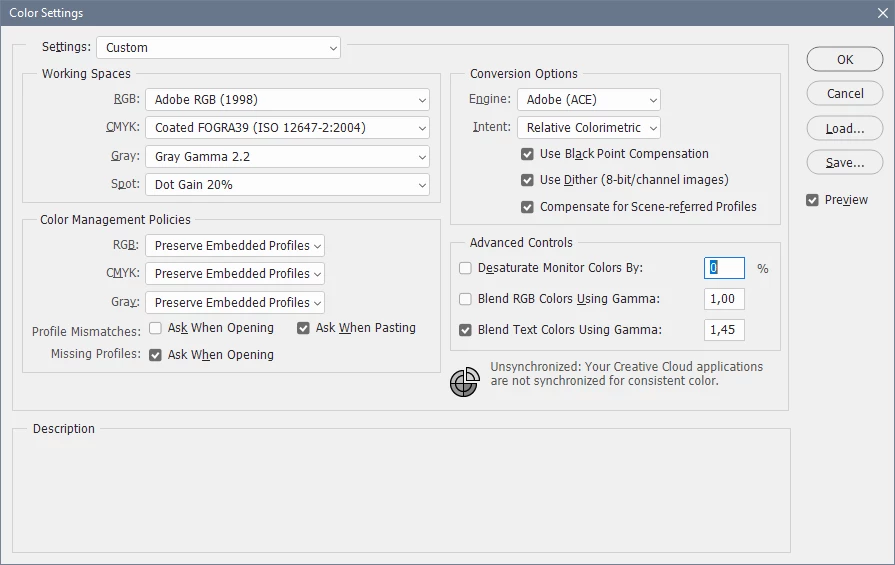895x565 pixels.
Task: Uncheck Blend Text Colors Using Gamma
Action: [465, 330]
